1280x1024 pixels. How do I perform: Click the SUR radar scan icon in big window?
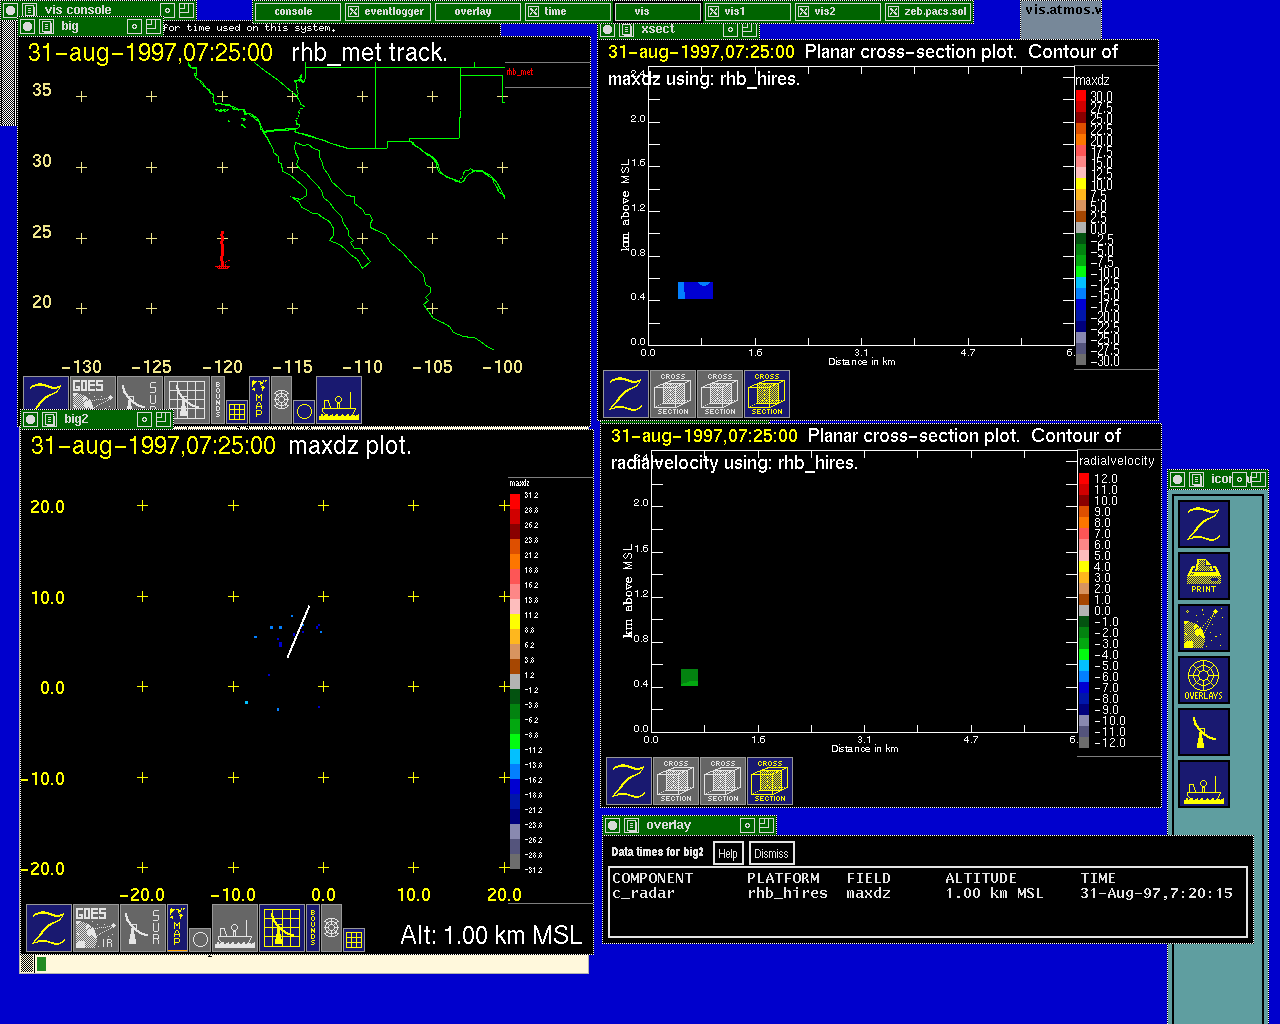point(139,398)
